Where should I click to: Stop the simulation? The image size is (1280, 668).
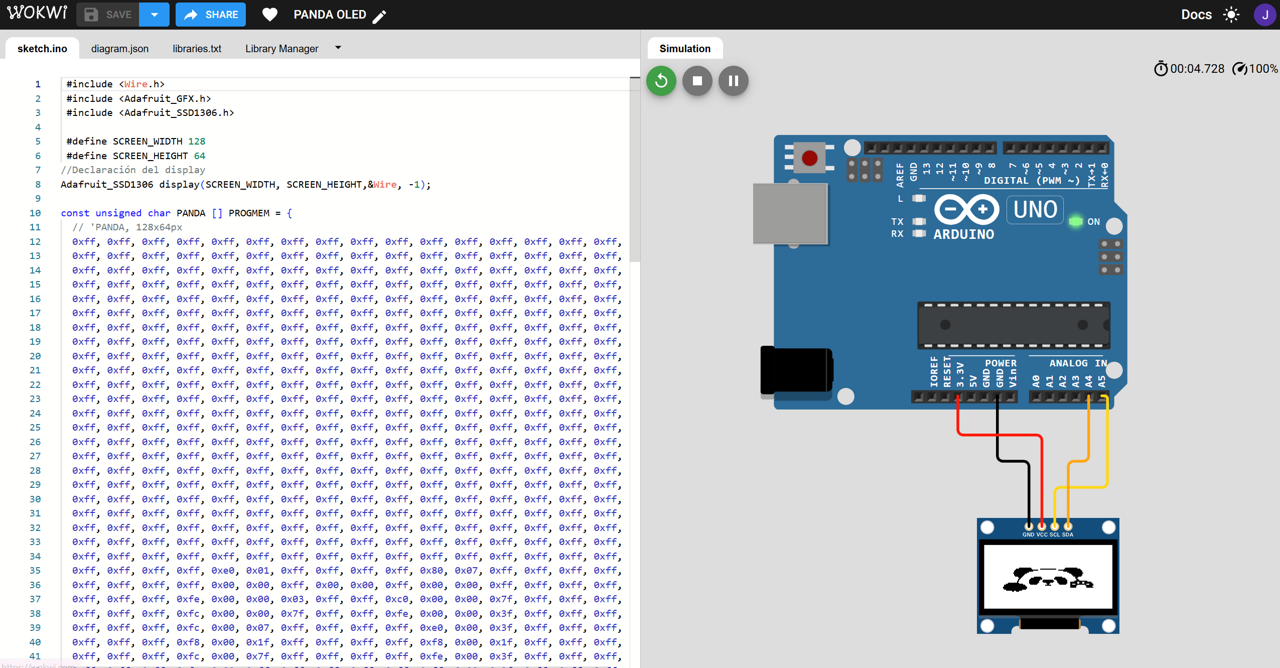tap(697, 81)
